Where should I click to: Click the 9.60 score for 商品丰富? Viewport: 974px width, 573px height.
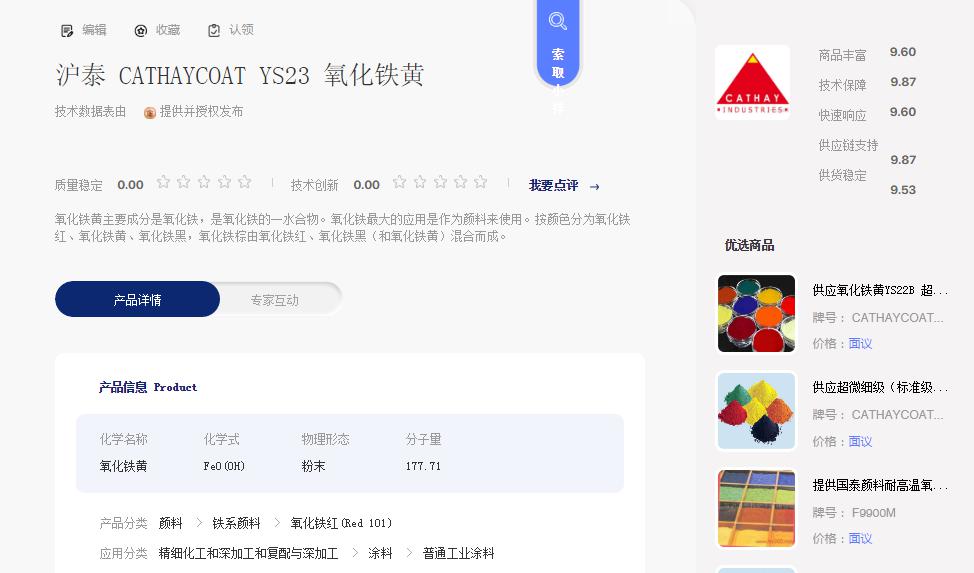[903, 52]
